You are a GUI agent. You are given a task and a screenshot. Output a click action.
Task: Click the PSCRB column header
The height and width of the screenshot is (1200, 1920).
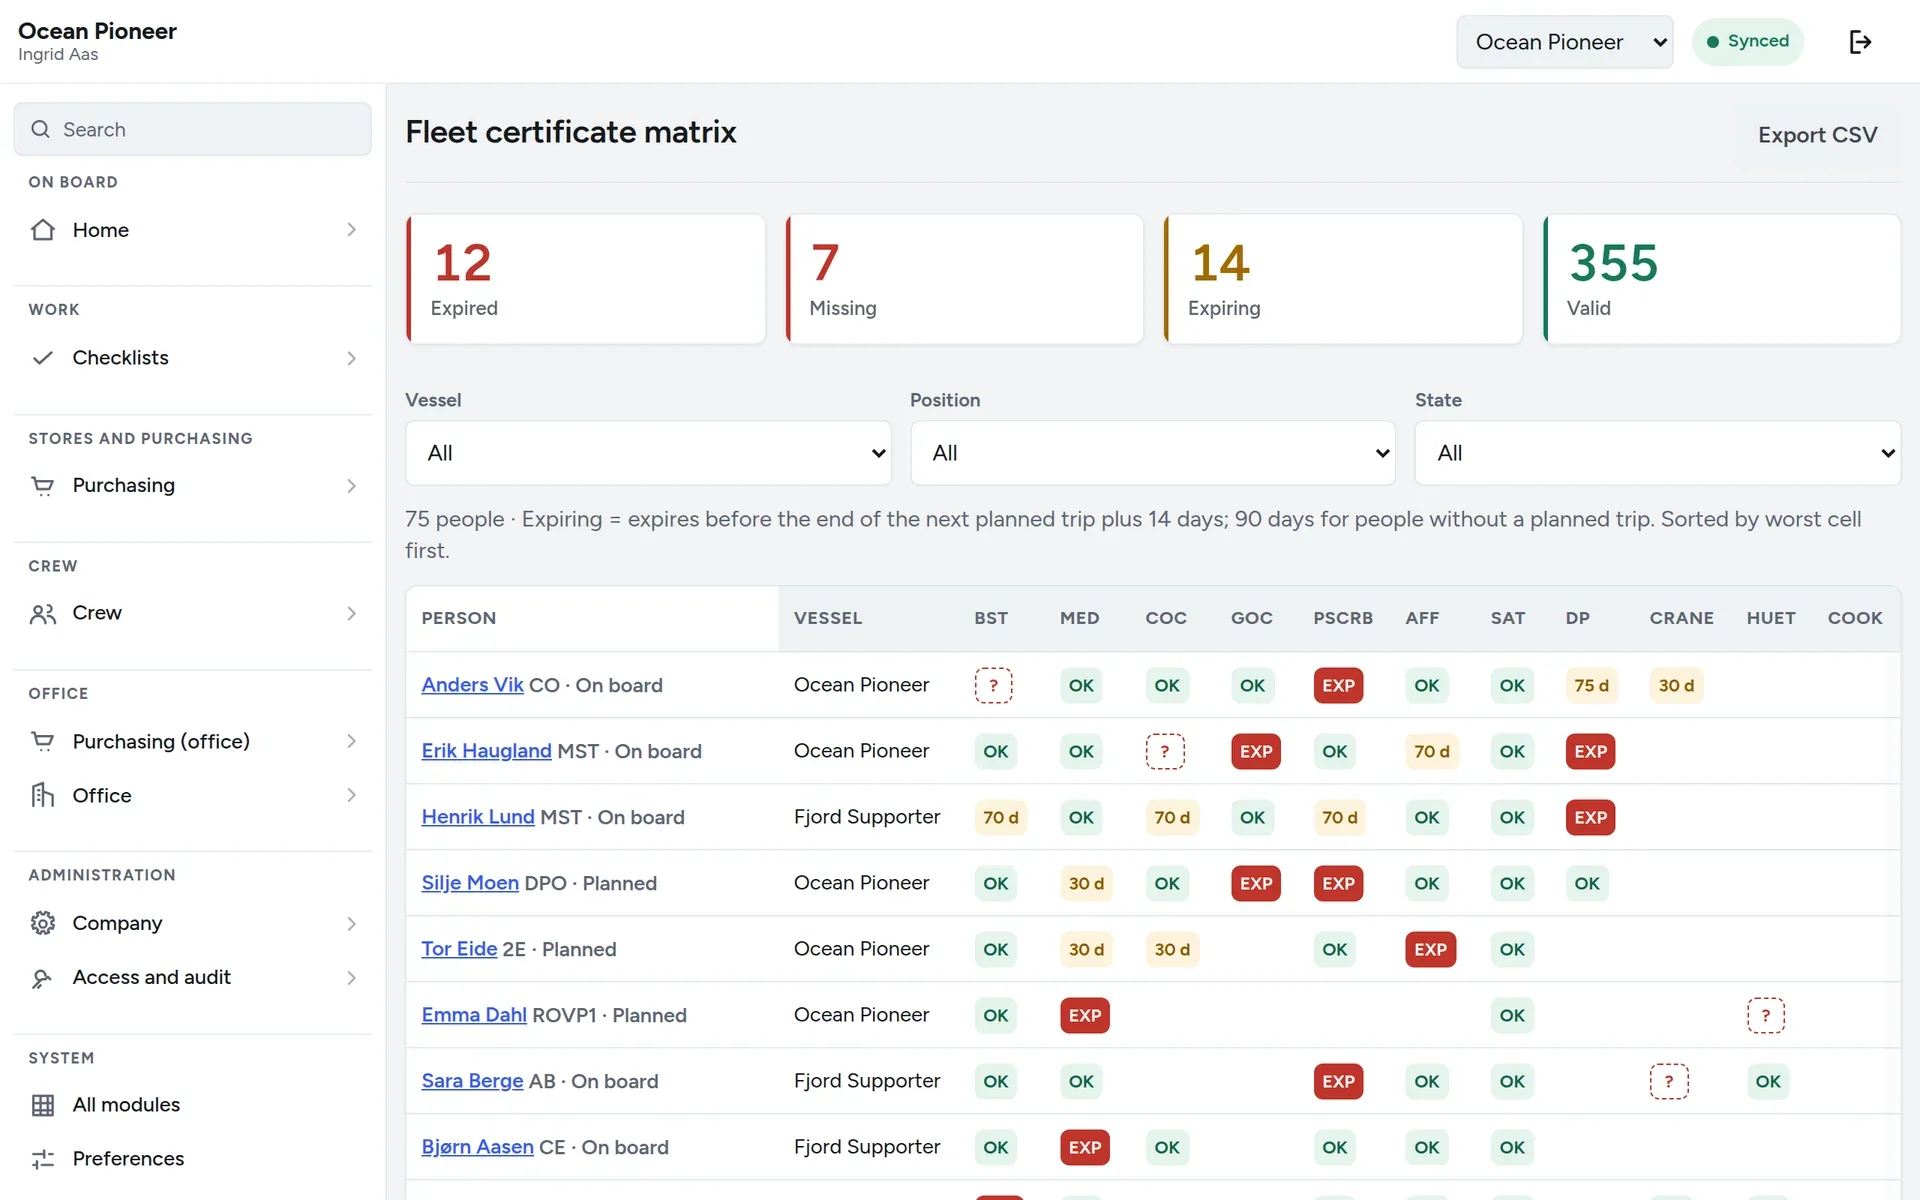click(1343, 618)
